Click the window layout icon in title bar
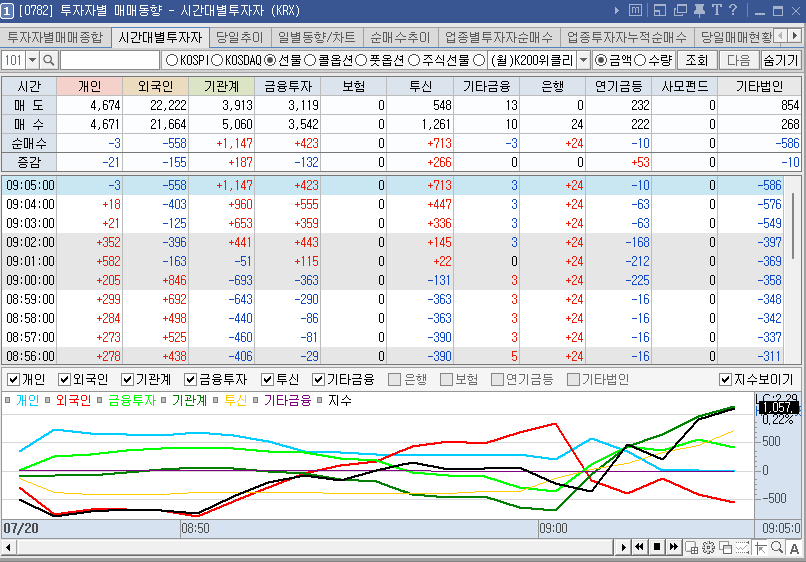 (660, 10)
